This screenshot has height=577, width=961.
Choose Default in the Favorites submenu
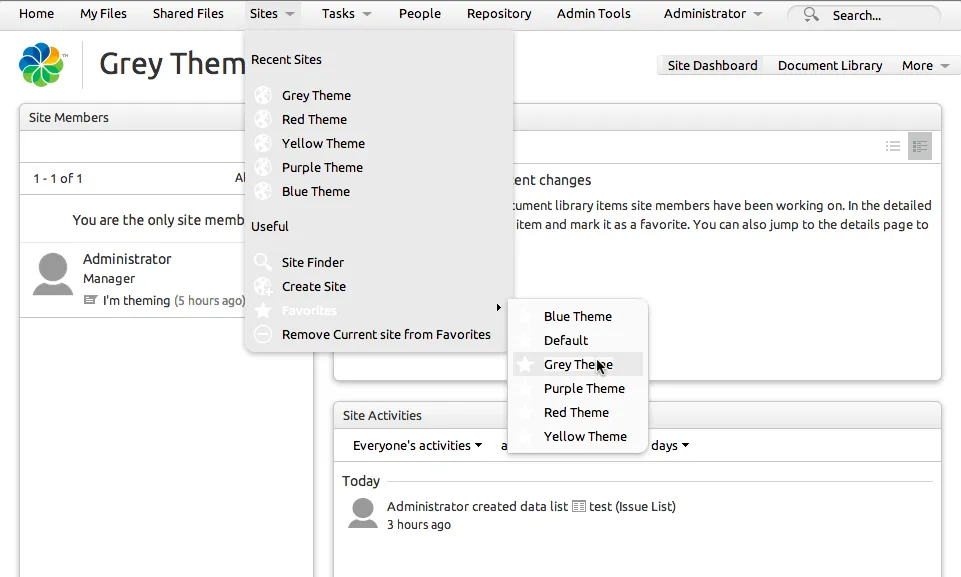(566, 340)
